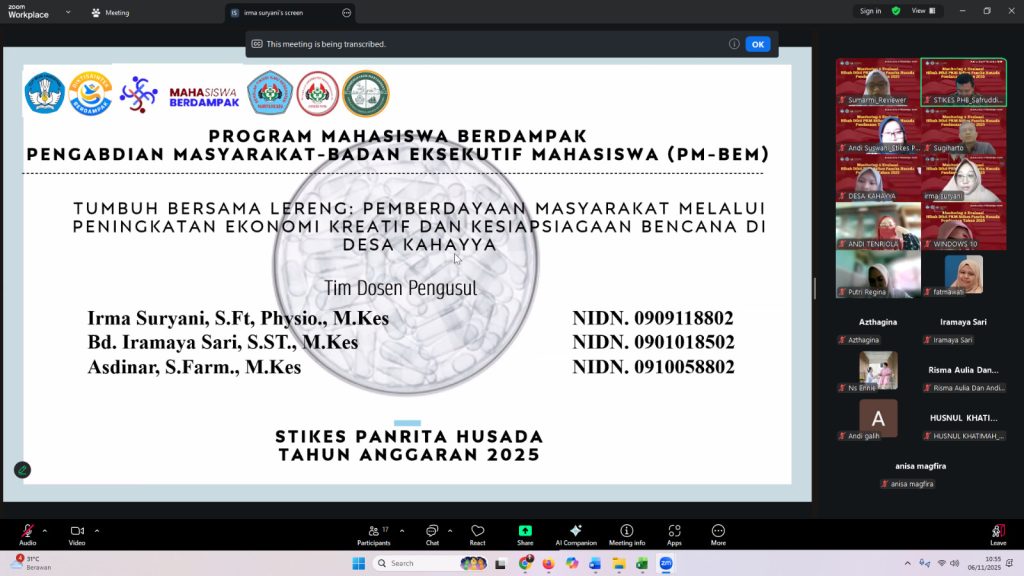Open video options arrow next to Video
1024x576 pixels.
click(x=96, y=530)
